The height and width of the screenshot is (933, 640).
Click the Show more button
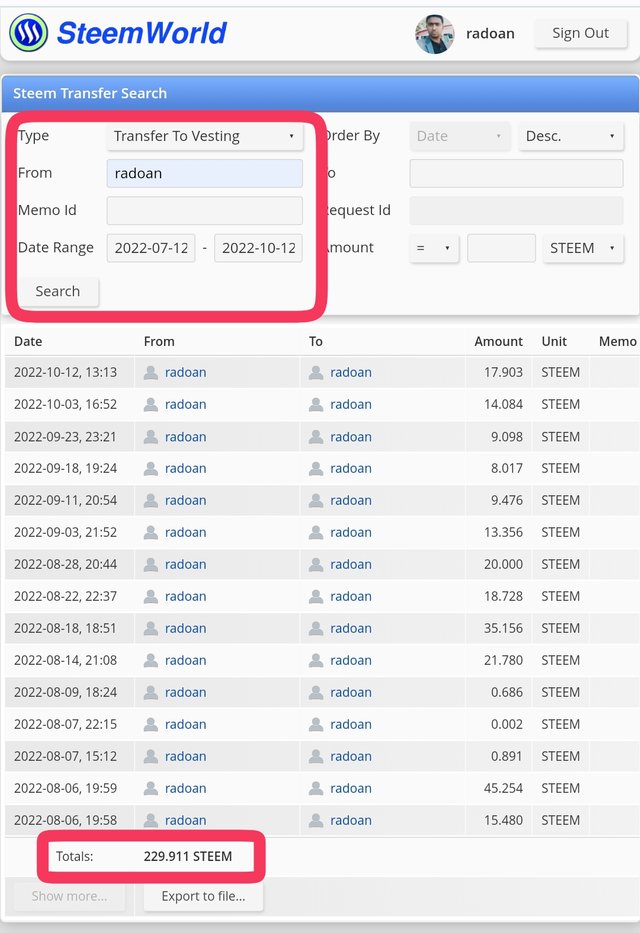point(70,896)
